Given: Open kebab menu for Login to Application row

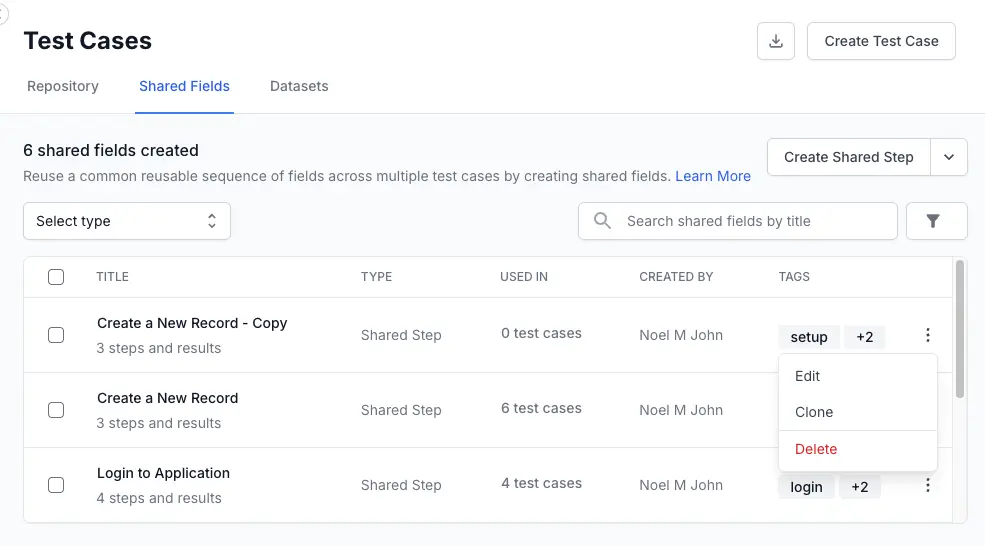Looking at the screenshot, I should click(x=927, y=485).
